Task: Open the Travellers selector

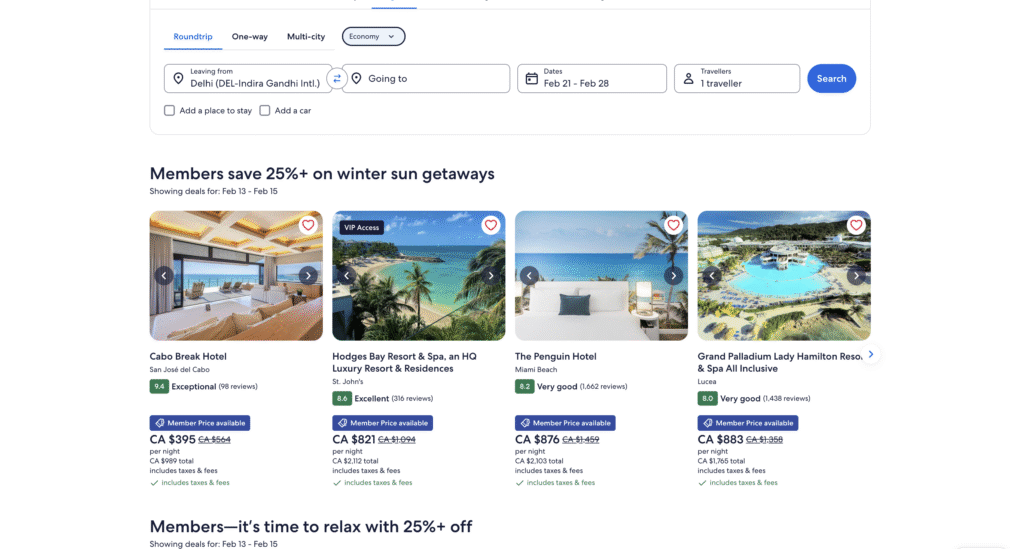Action: [737, 79]
